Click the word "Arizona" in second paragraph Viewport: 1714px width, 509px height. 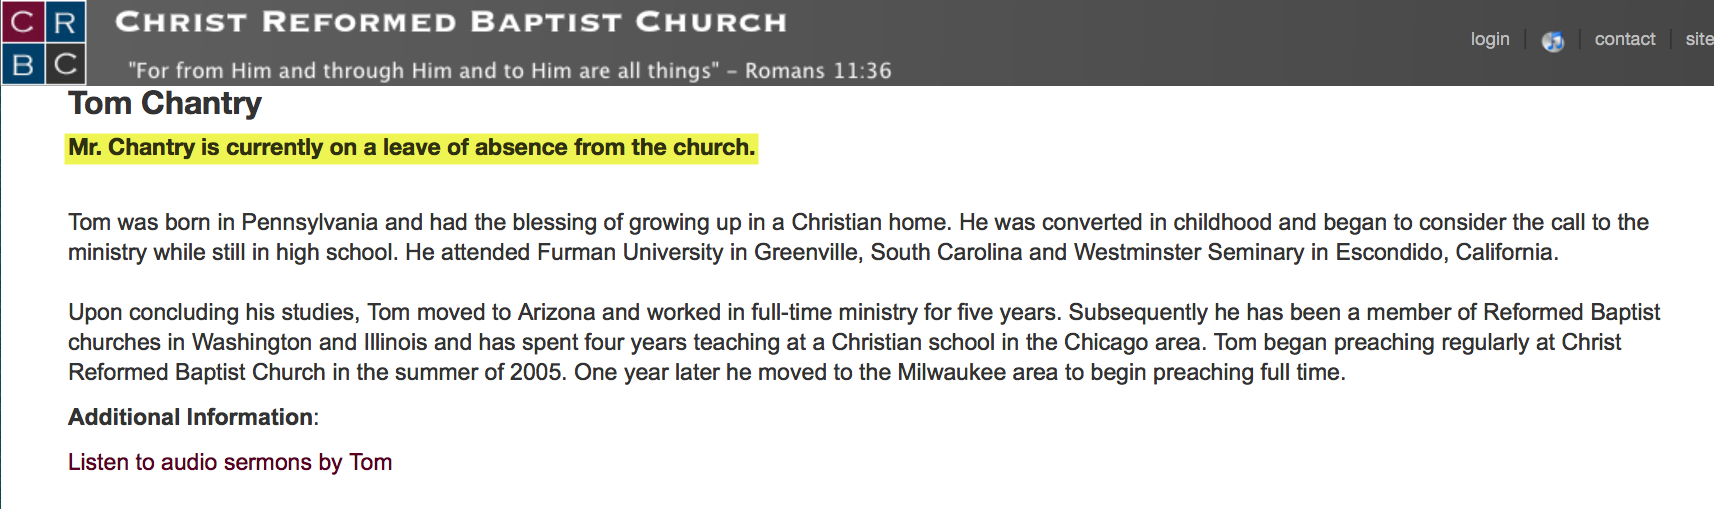[556, 312]
